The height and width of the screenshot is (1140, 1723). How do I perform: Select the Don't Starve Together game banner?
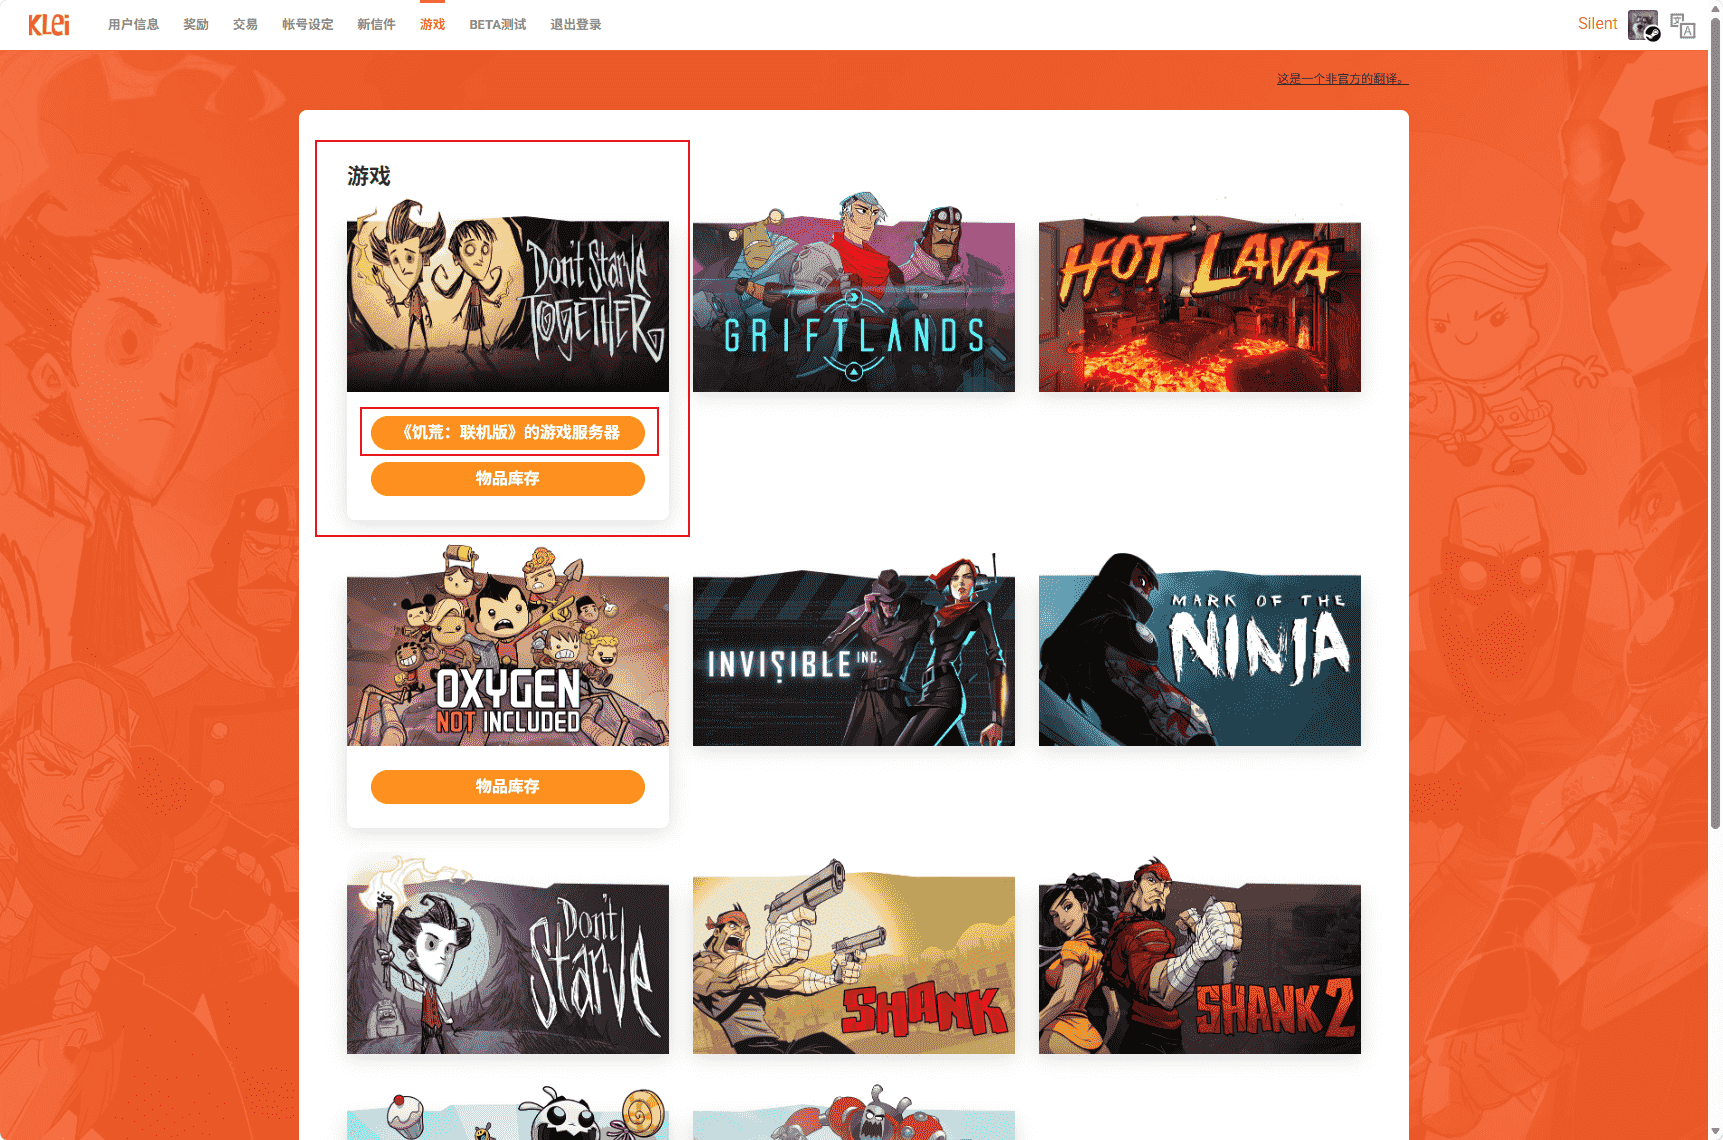508,298
